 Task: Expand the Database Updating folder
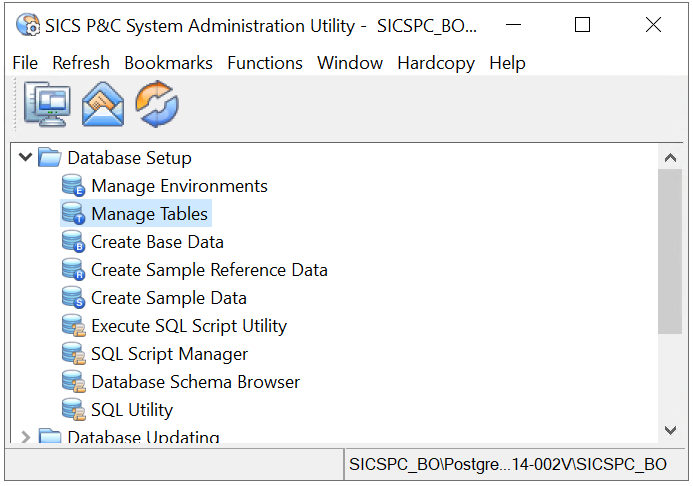pyautogui.click(x=25, y=437)
